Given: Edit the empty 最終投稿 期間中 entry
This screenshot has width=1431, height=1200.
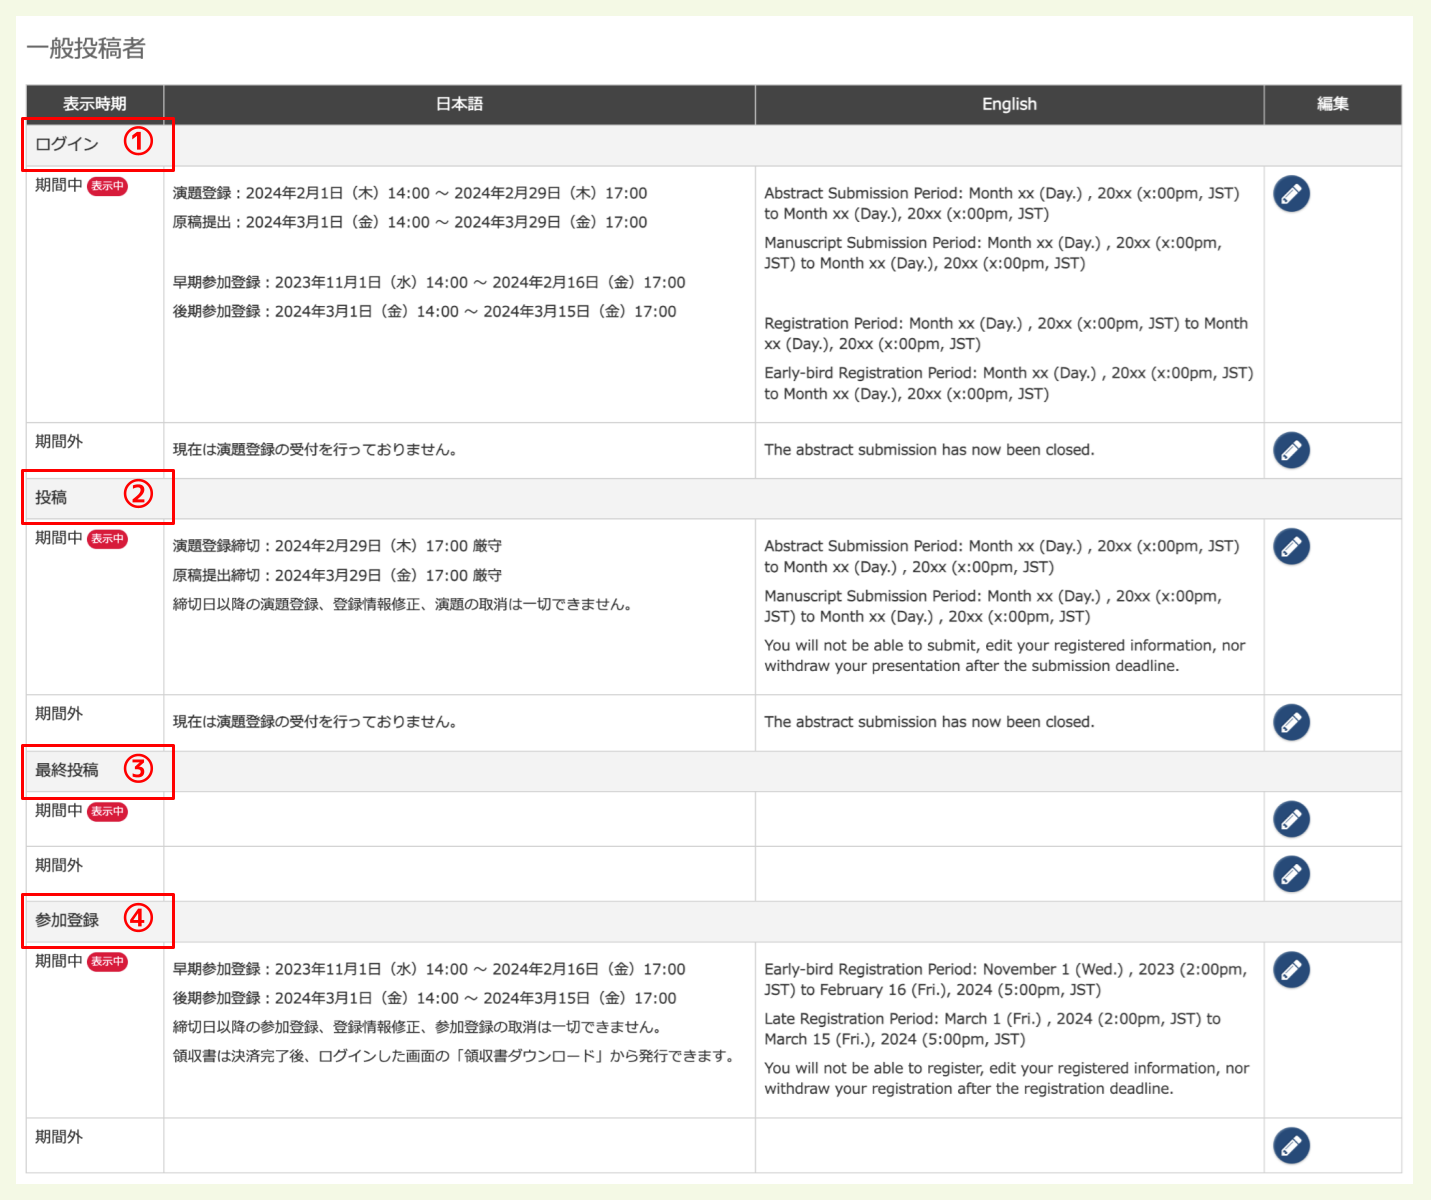Looking at the screenshot, I should pos(1291,818).
